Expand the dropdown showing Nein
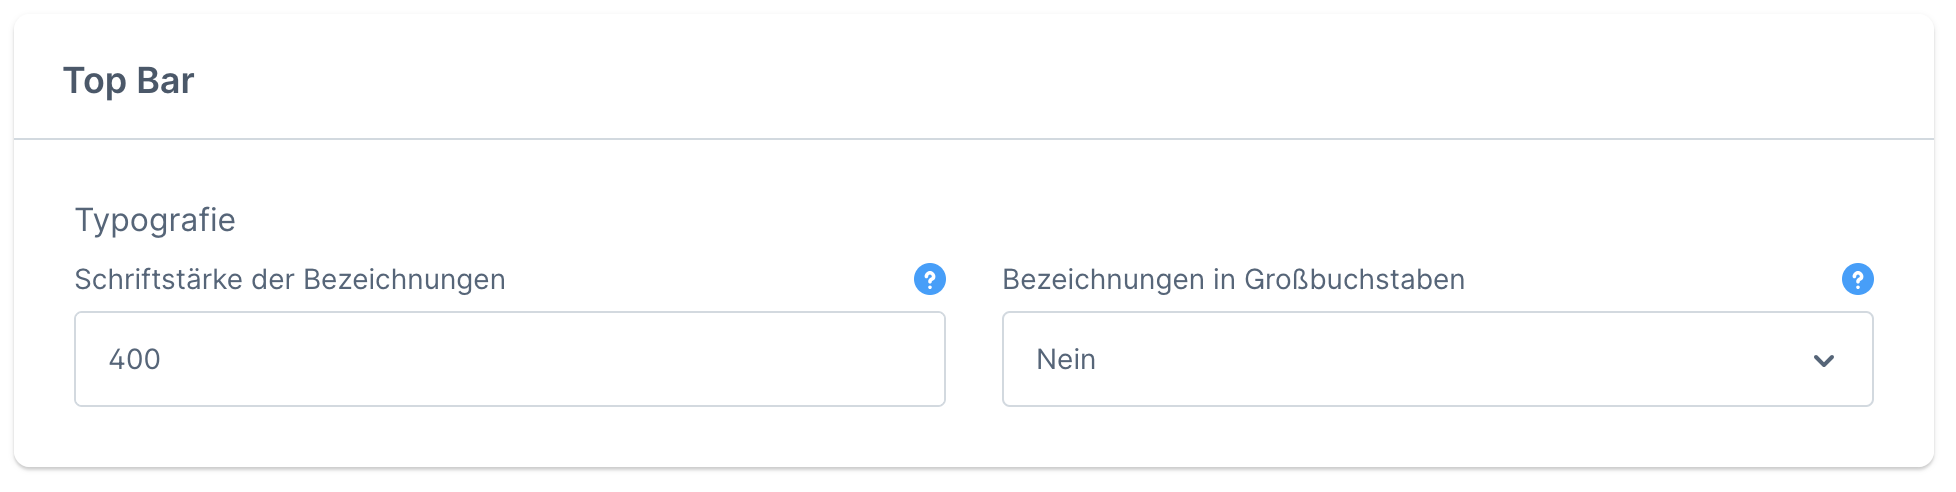The width and height of the screenshot is (1956, 492). pyautogui.click(x=1437, y=359)
